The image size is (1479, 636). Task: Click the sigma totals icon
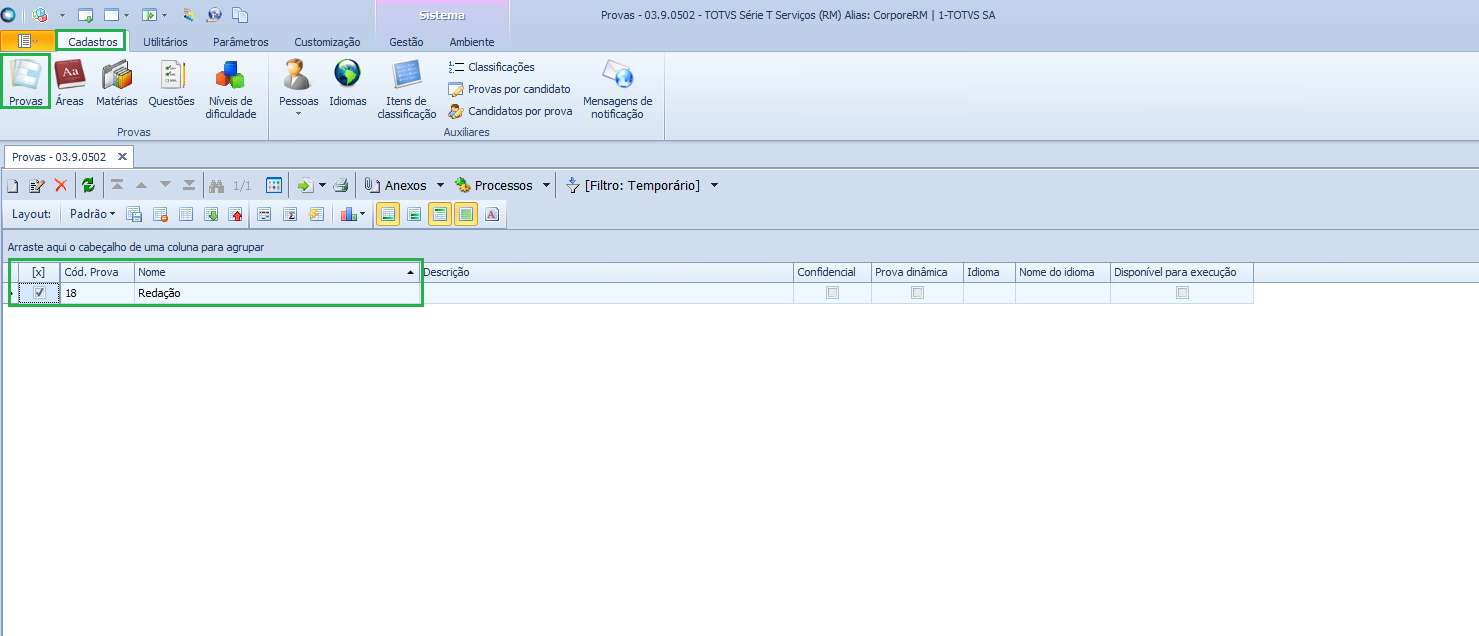[x=290, y=214]
